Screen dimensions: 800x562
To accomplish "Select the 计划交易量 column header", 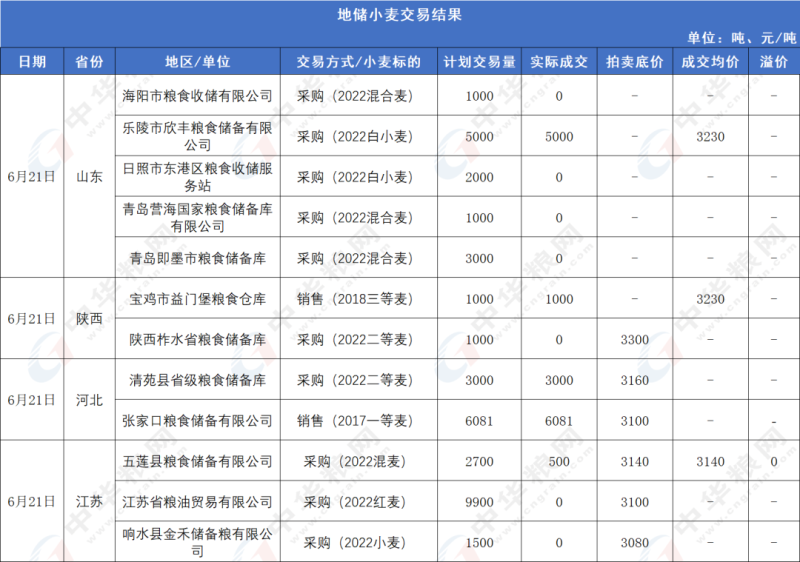I will 479,61.
